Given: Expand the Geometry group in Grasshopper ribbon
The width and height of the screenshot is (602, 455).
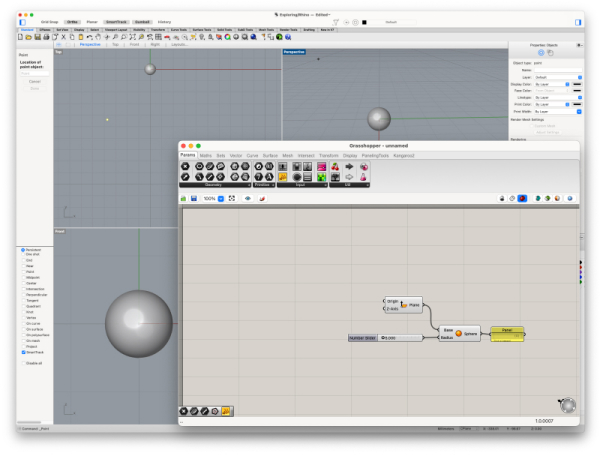Looking at the screenshot, I should [249, 185].
